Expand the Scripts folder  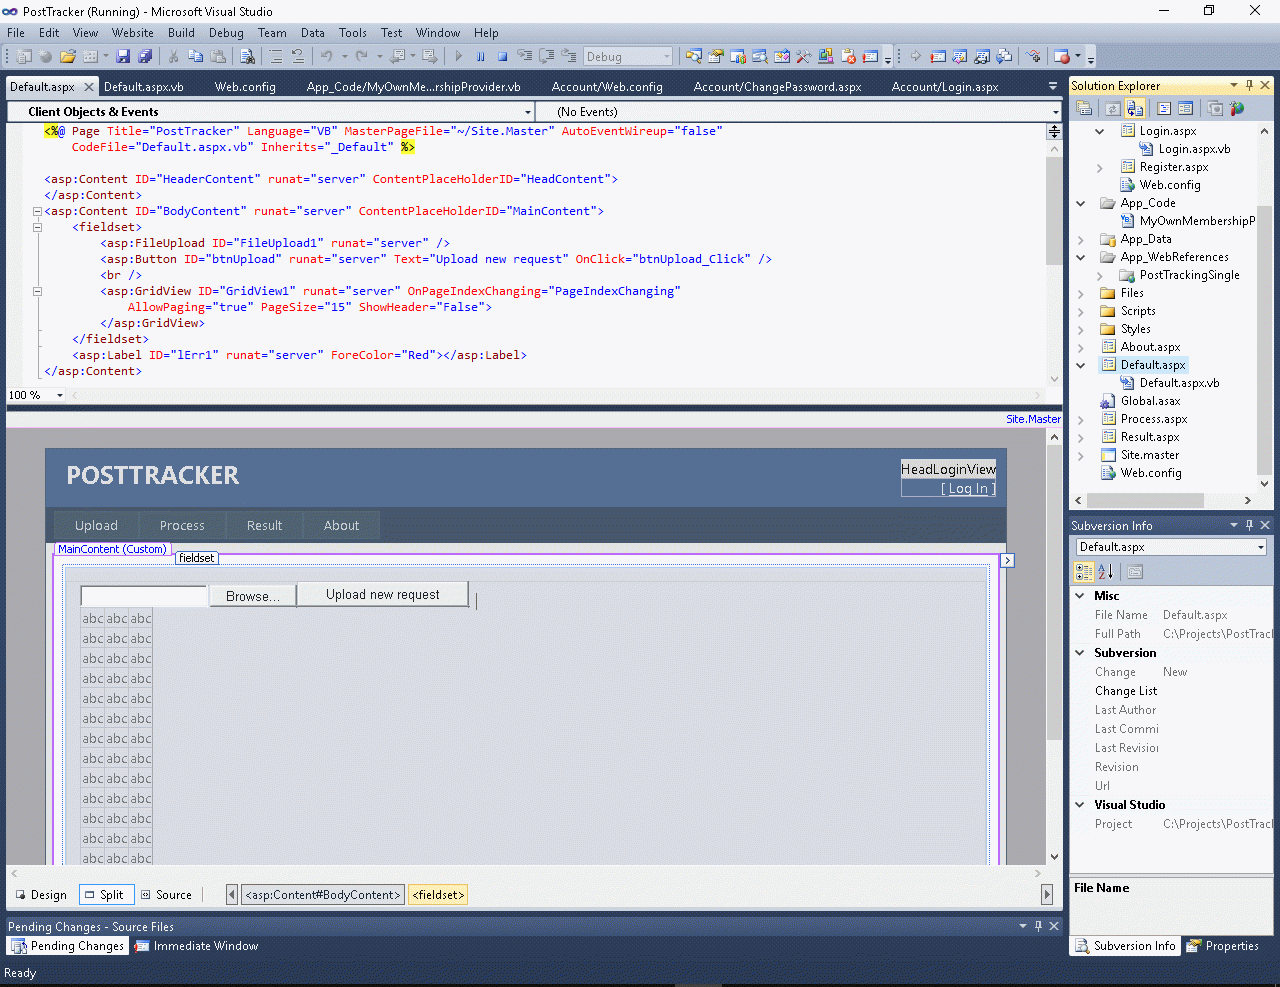click(1080, 311)
